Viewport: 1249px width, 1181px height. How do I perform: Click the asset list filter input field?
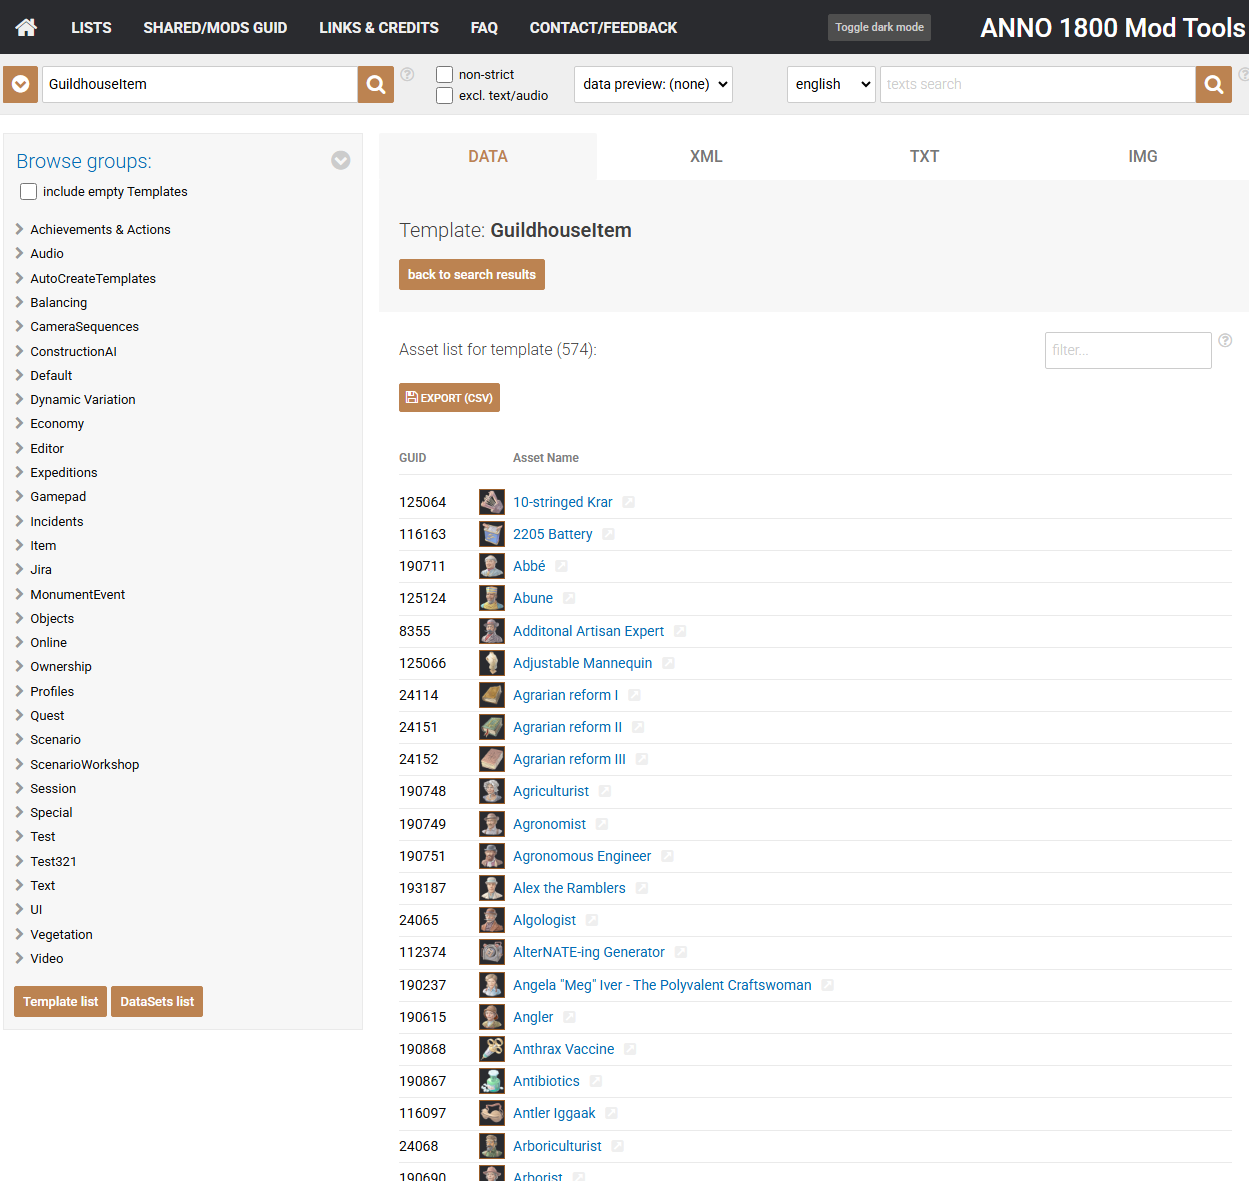tap(1127, 351)
